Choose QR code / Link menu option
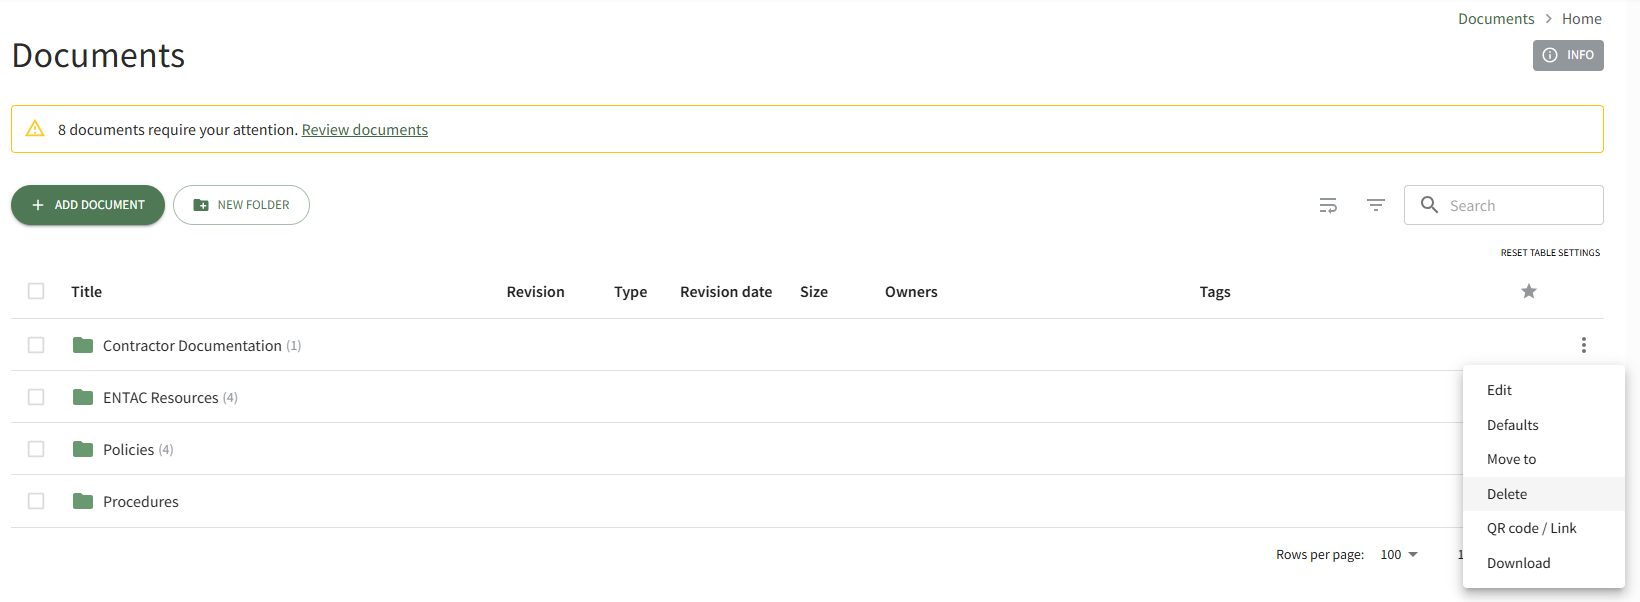The width and height of the screenshot is (1640, 602). pyautogui.click(x=1531, y=528)
